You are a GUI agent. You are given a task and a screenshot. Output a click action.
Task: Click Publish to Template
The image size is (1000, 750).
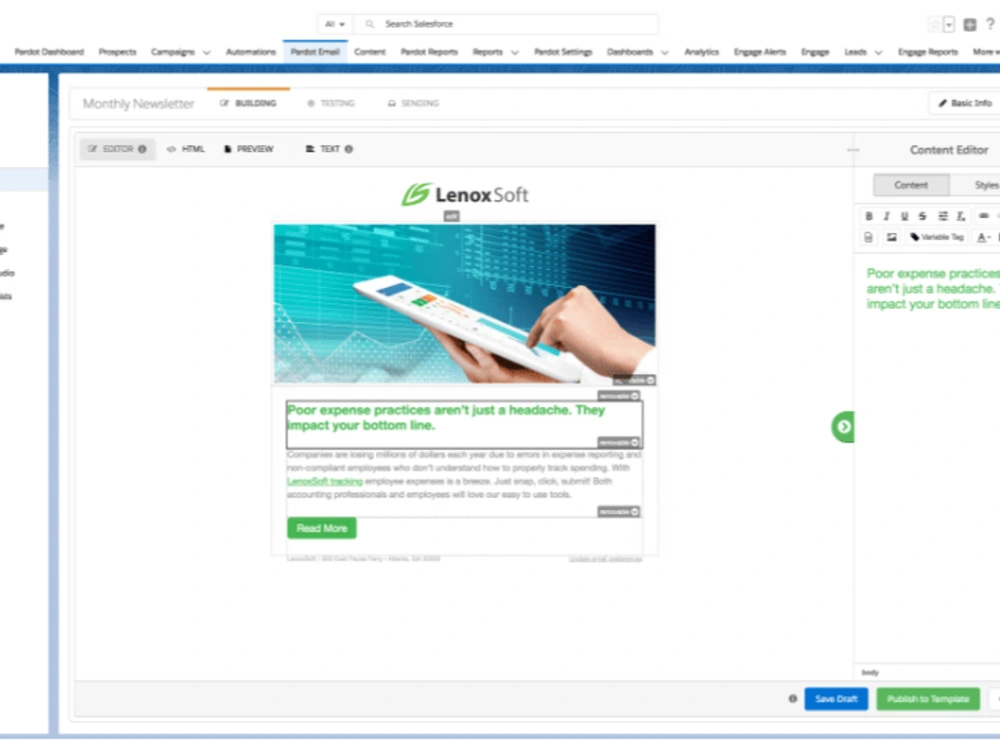pyautogui.click(x=928, y=699)
